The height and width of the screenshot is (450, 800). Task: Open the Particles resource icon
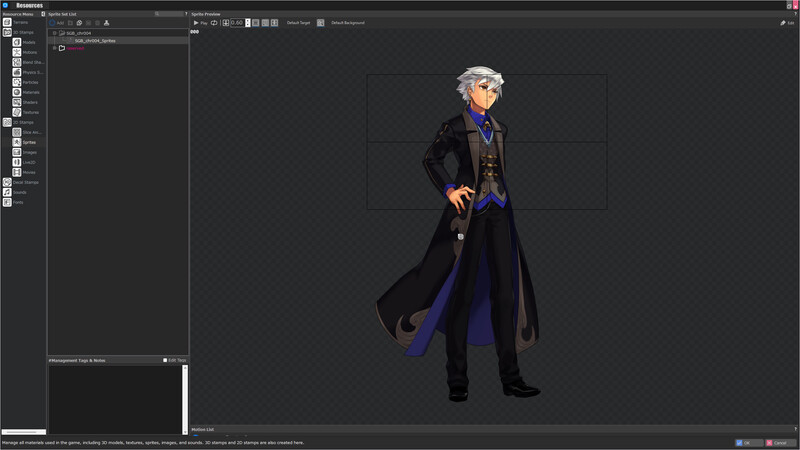pyautogui.click(x=17, y=82)
